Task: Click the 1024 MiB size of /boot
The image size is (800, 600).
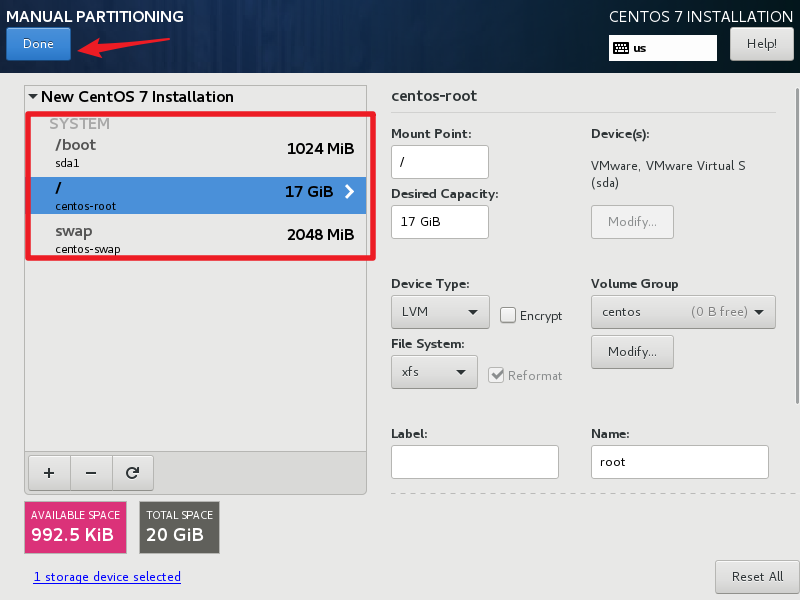Action: point(320,148)
